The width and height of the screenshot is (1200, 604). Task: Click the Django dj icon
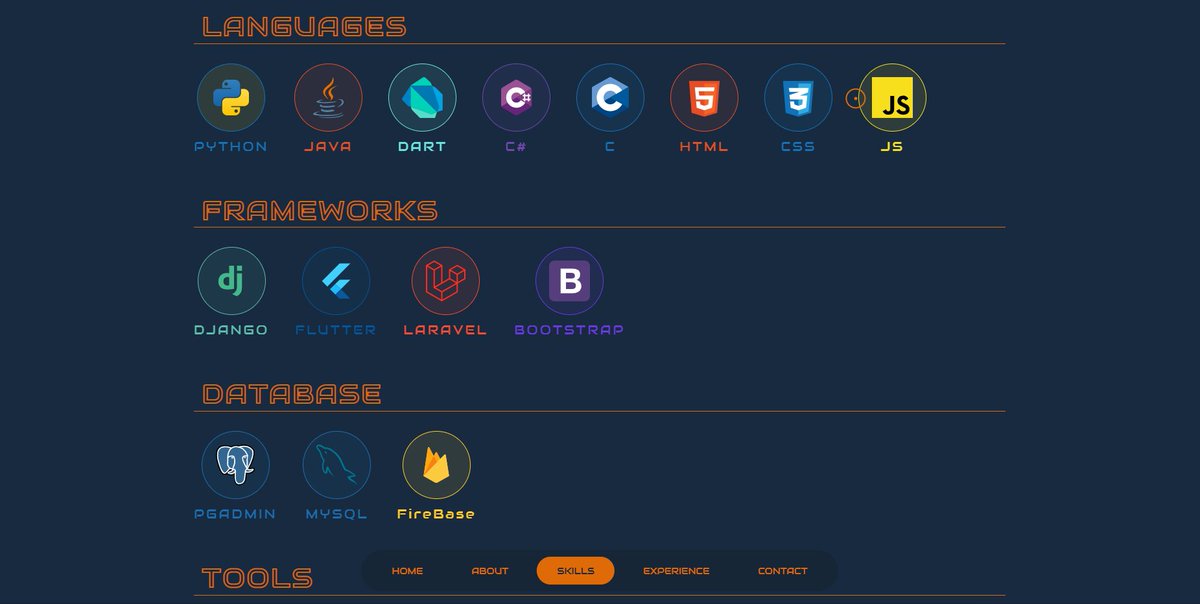[x=231, y=281]
